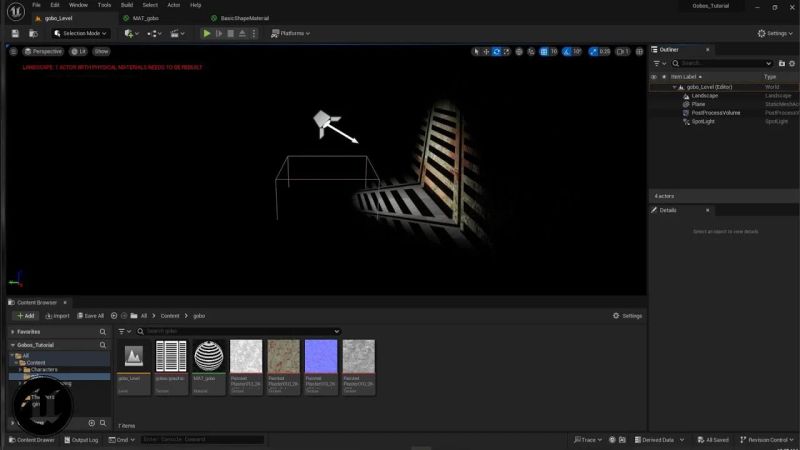Open the File menu
Viewport: 800px width, 450px height.
coord(36,5)
